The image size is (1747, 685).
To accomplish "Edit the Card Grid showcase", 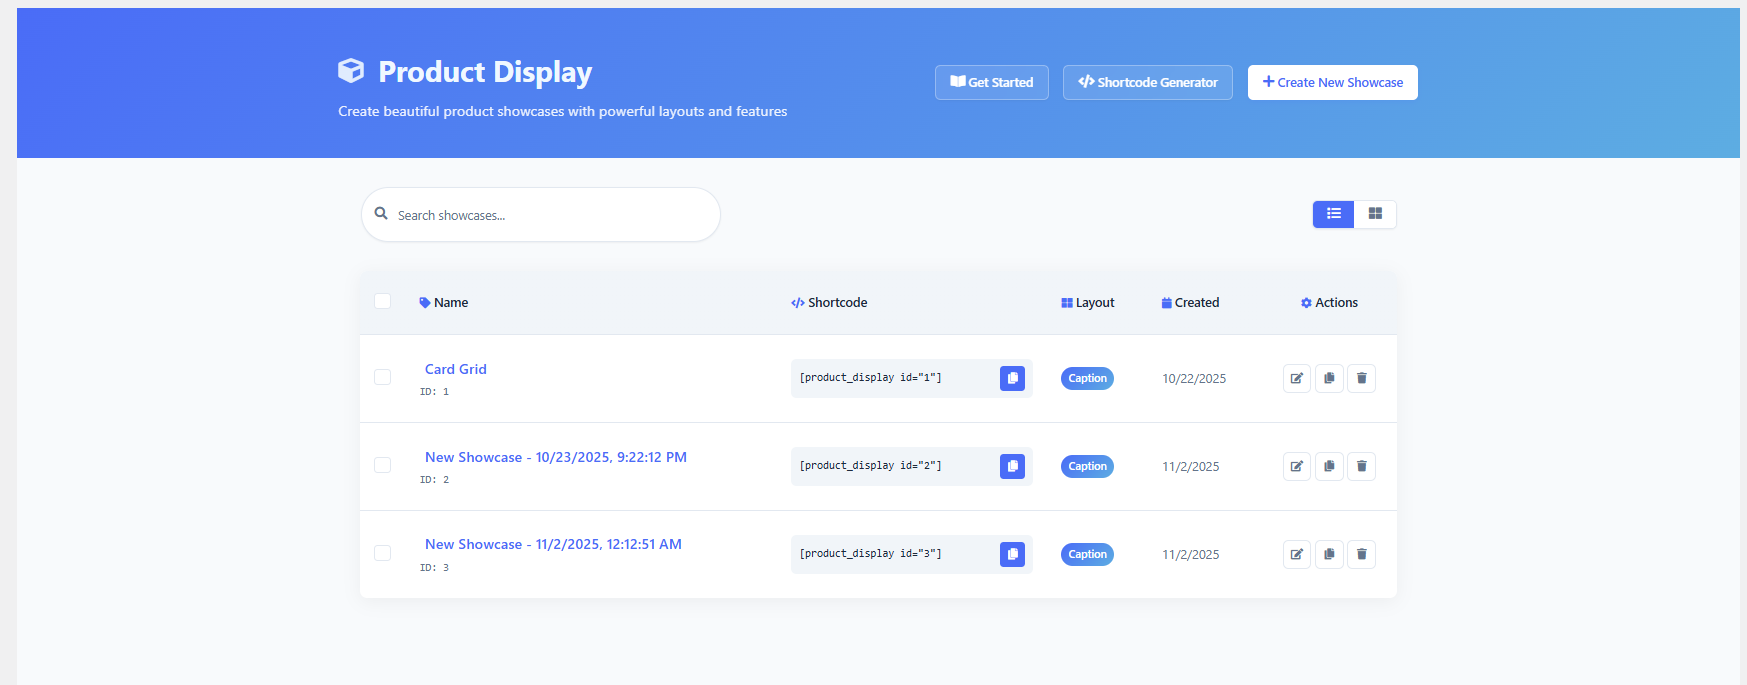I will (x=1296, y=378).
